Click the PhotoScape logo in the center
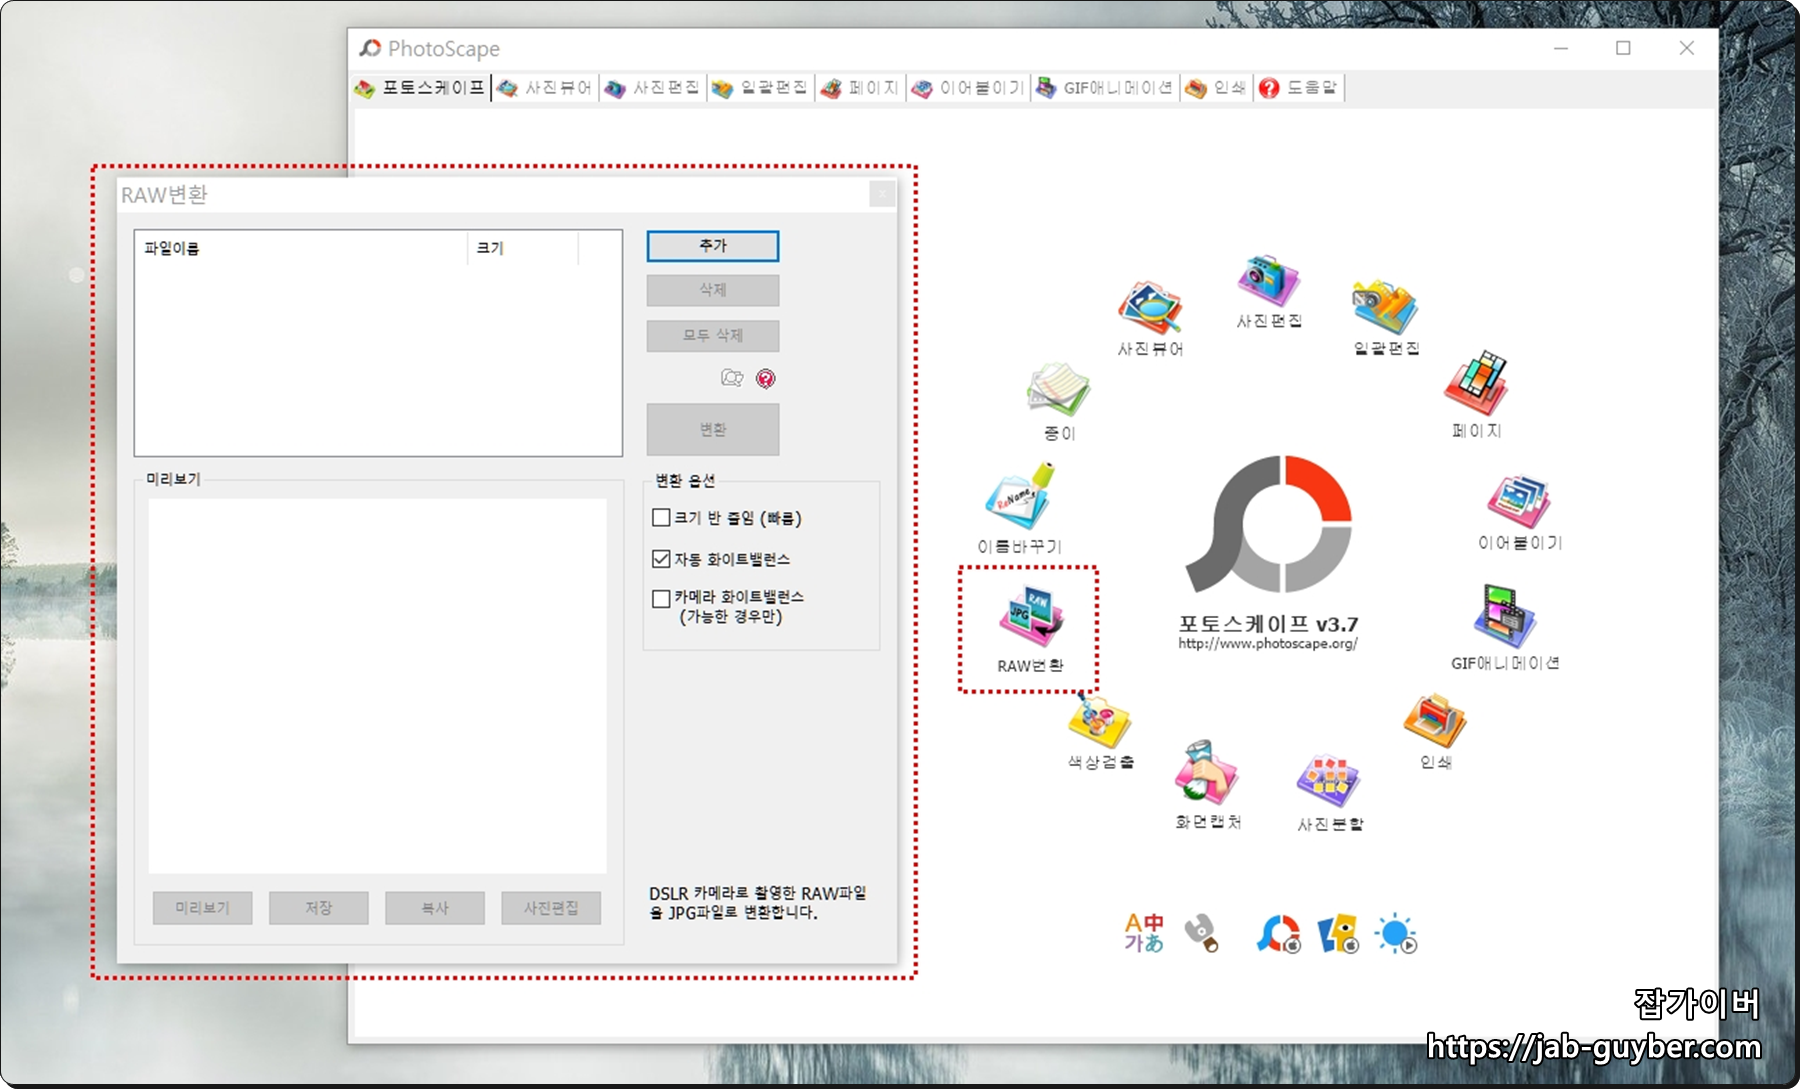1800x1089 pixels. [1268, 524]
